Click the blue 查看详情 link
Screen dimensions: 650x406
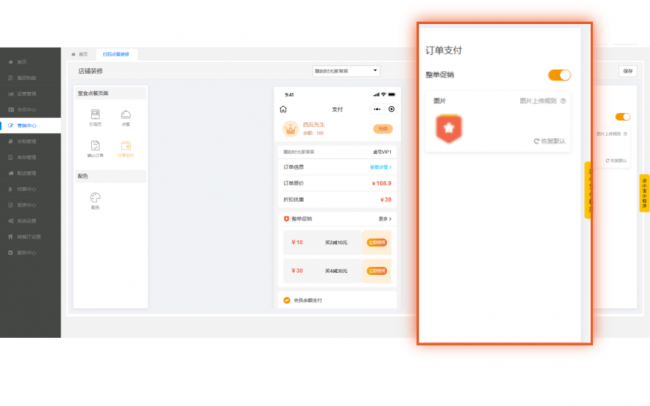[381, 167]
